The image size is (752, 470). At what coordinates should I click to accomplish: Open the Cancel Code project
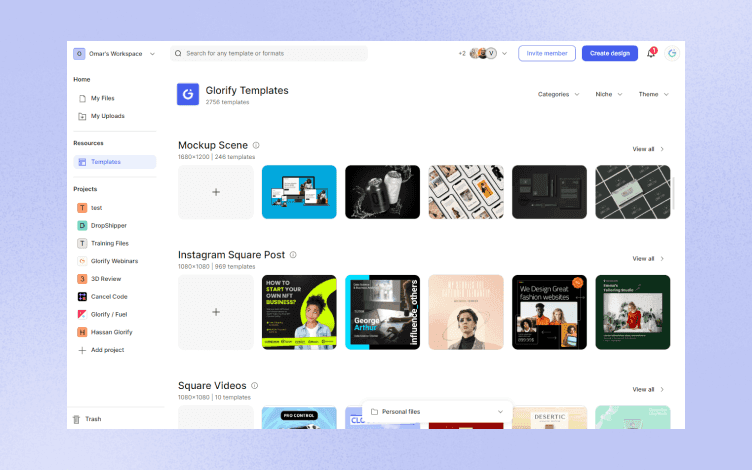109,296
